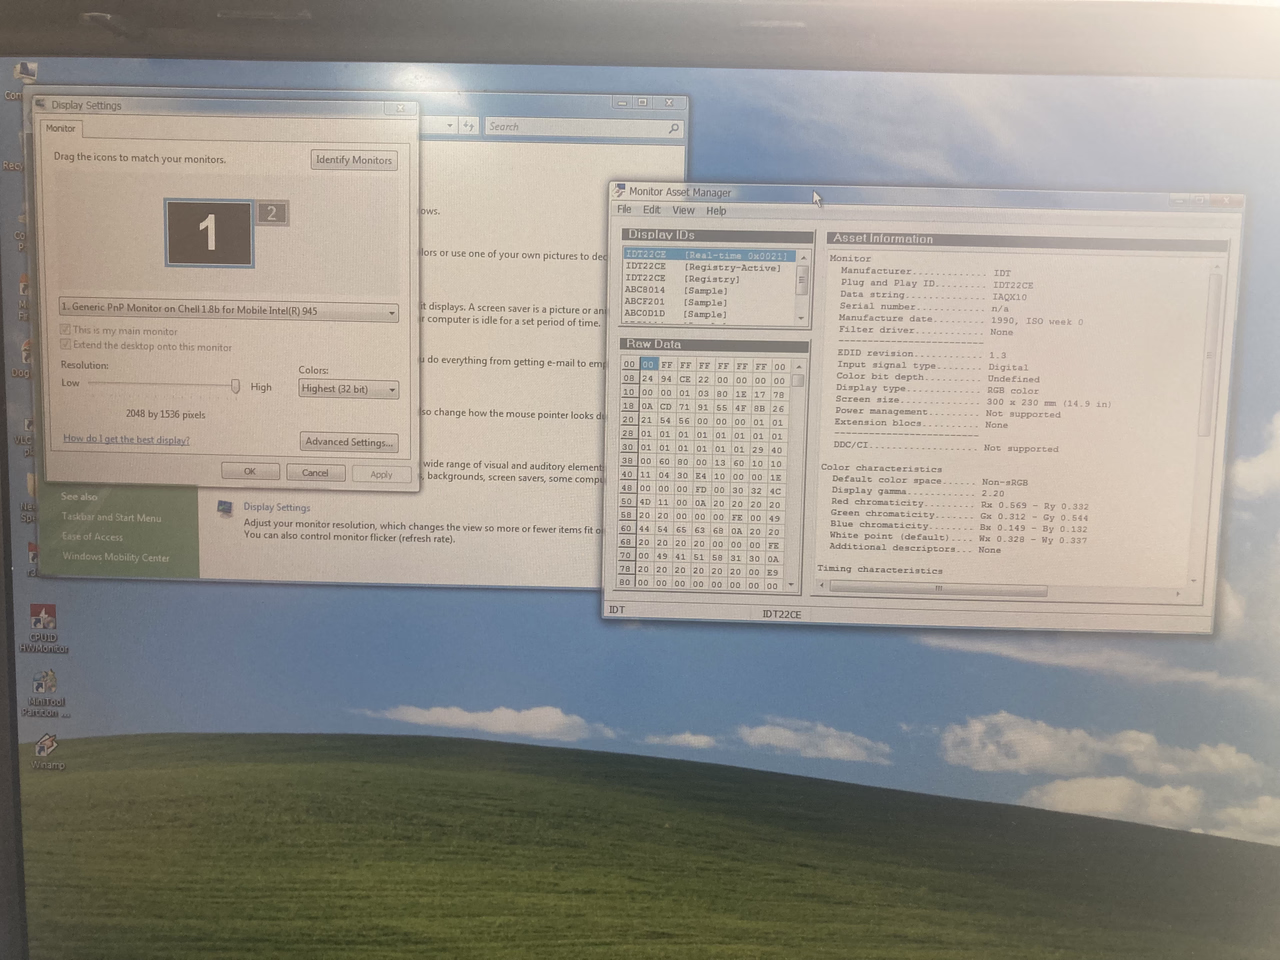Screen dimensions: 1280x960
Task: Click Display IDs list scroll-down arrow
Action: tap(802, 318)
